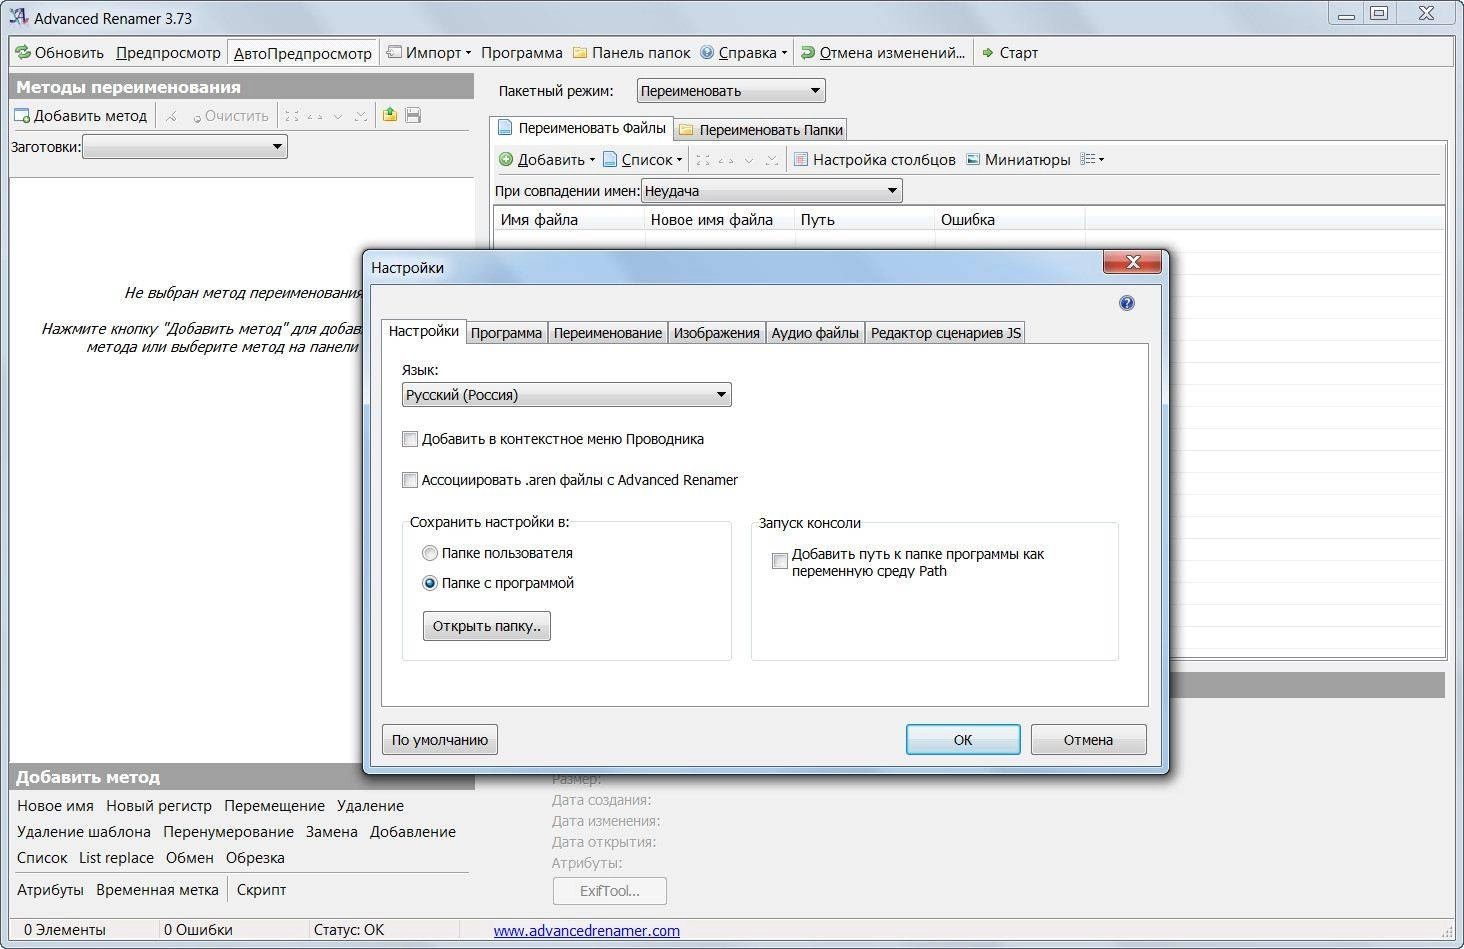Image resolution: width=1464 pixels, height=949 pixels.
Task: Click the Путь column header
Action: coord(865,220)
